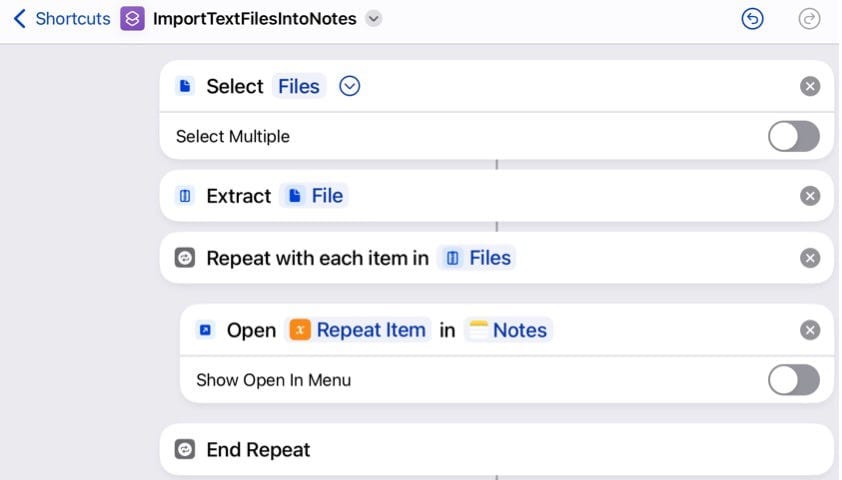Click the orange Repeat Item variable icon
Viewport: 842px width, 480px height.
300,330
